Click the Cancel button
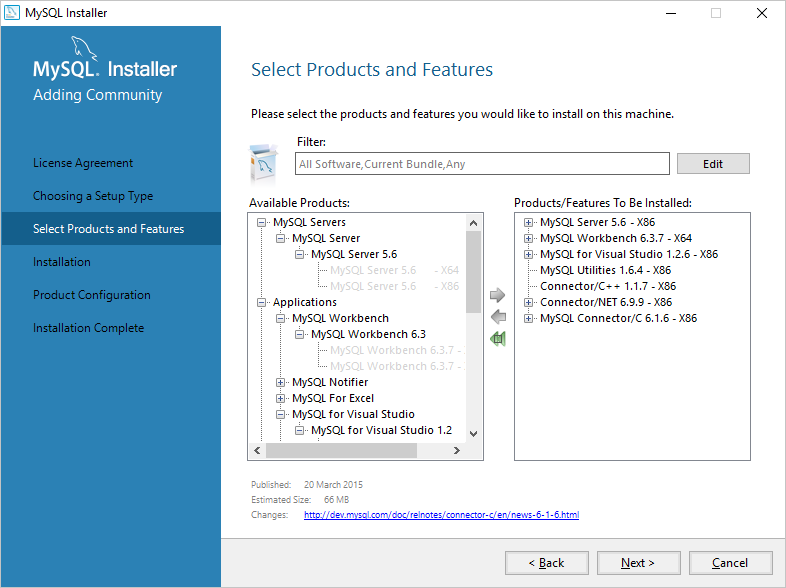This screenshot has width=786, height=588. pos(730,563)
